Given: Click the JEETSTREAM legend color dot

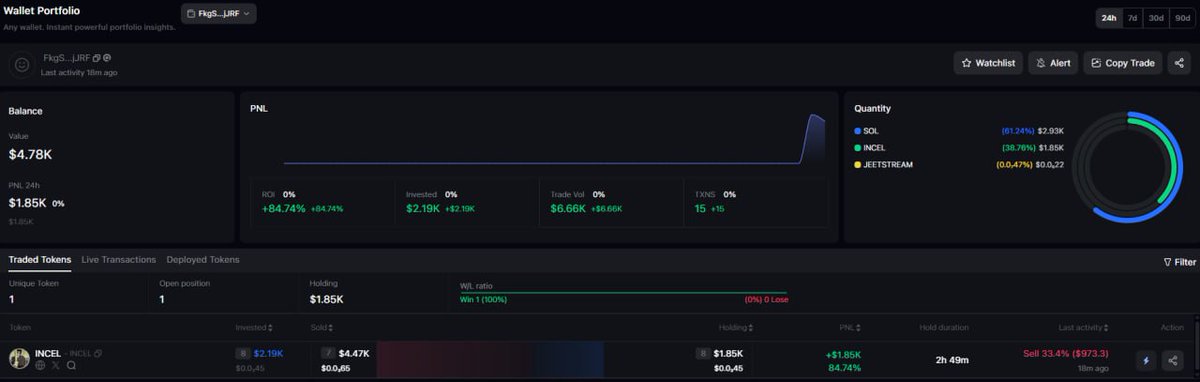Looking at the screenshot, I should (857, 164).
